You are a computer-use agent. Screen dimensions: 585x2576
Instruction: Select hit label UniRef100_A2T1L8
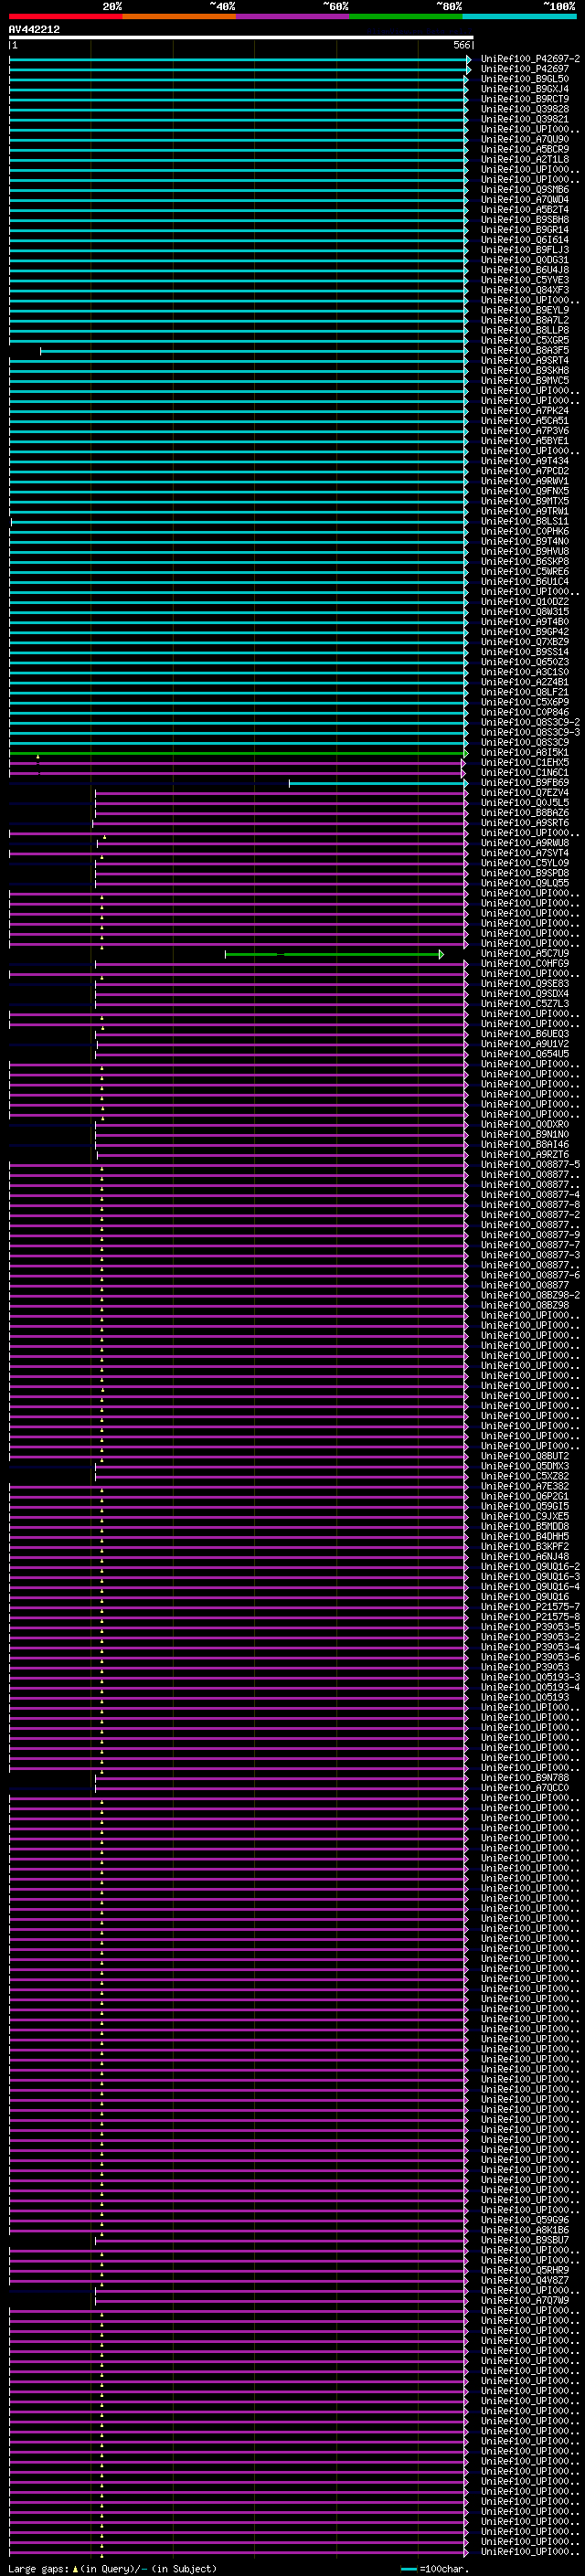pyautogui.click(x=525, y=159)
